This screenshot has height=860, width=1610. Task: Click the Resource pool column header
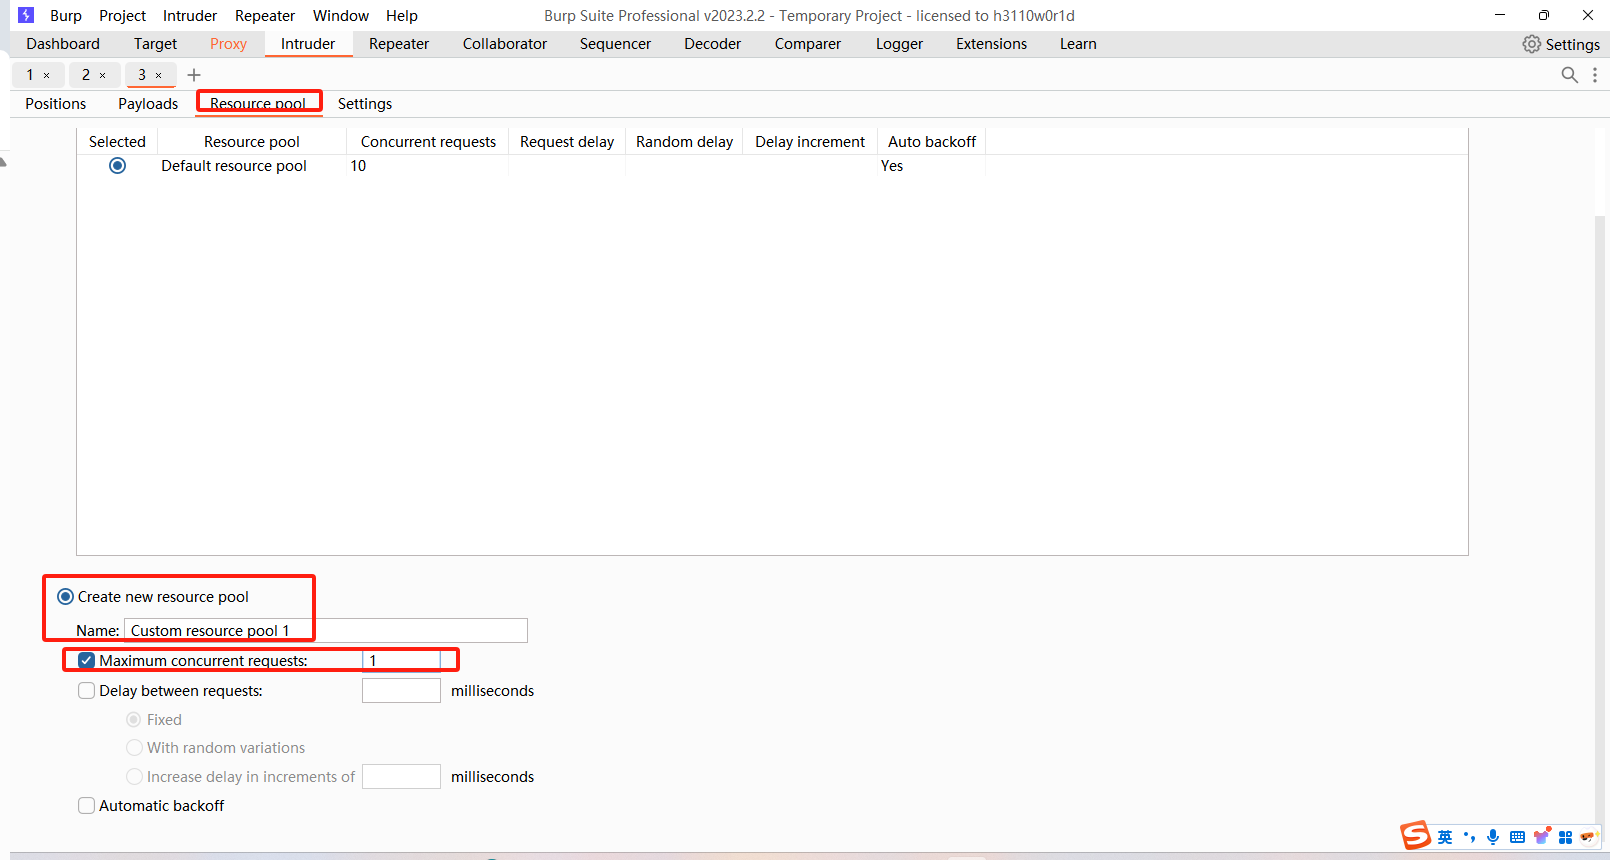252,142
